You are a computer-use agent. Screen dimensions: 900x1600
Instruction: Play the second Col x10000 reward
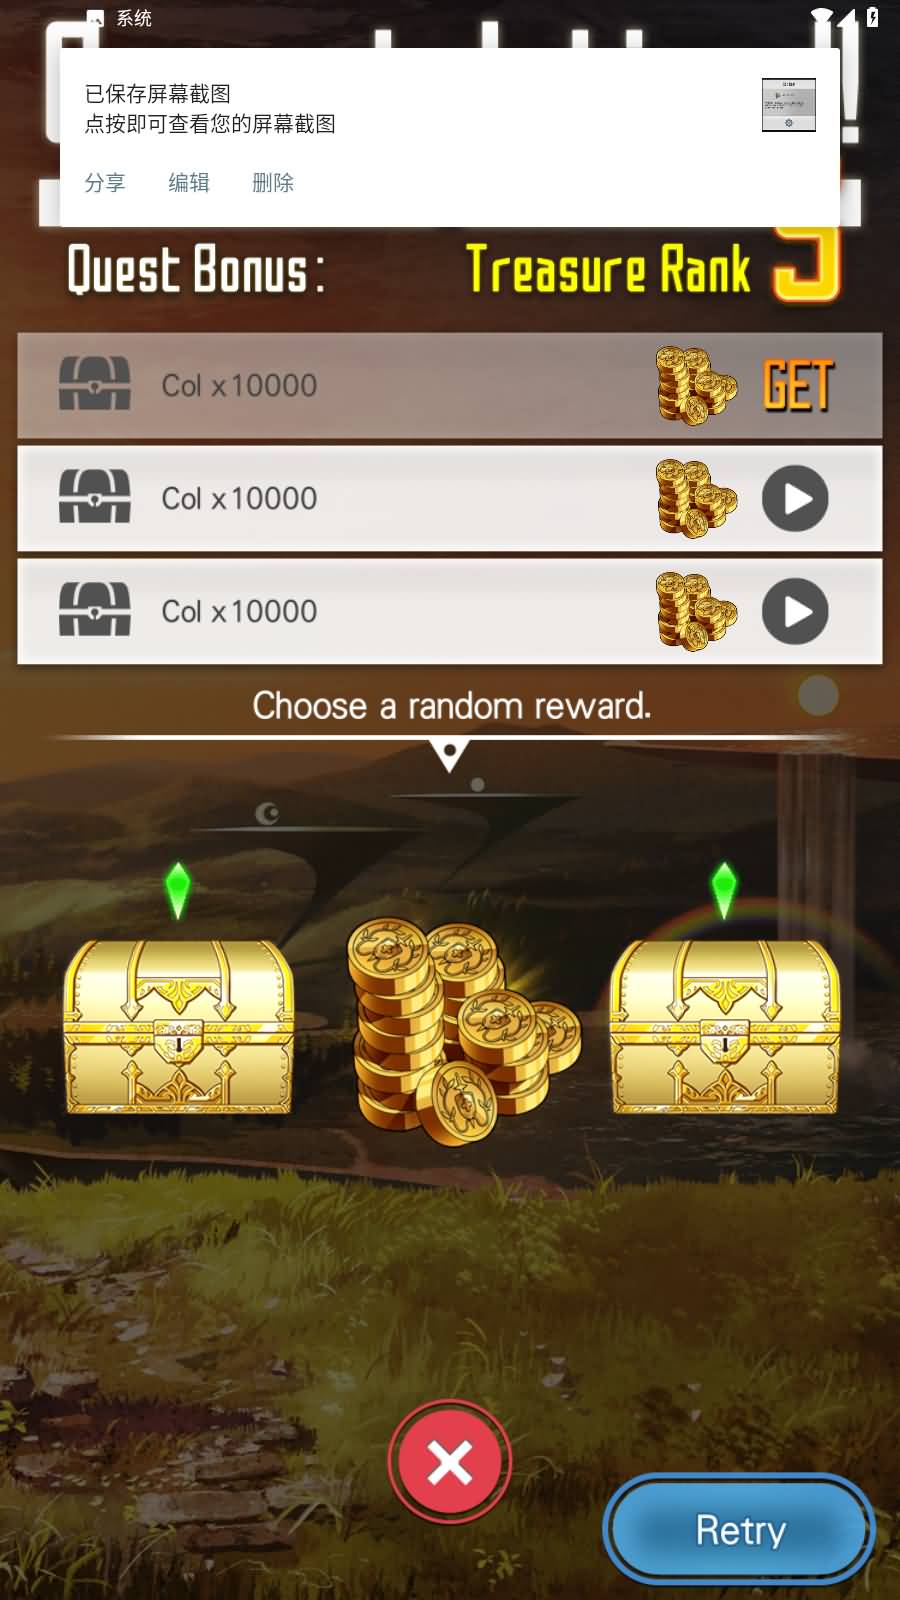(795, 498)
